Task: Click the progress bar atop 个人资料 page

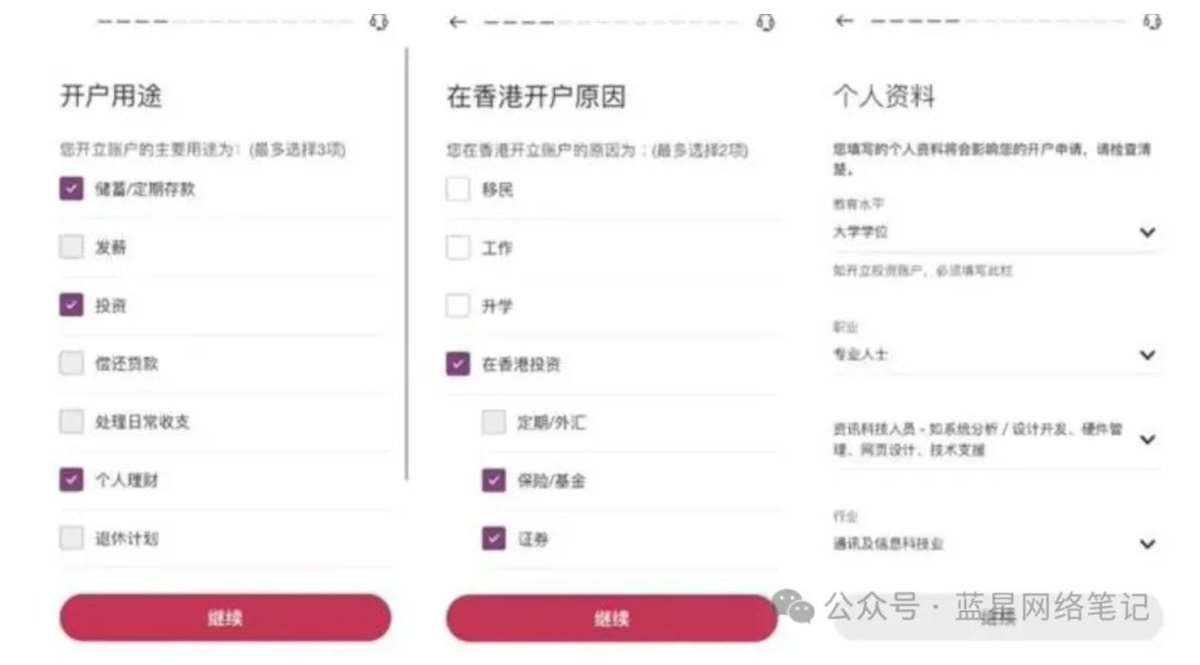Action: [1000, 21]
